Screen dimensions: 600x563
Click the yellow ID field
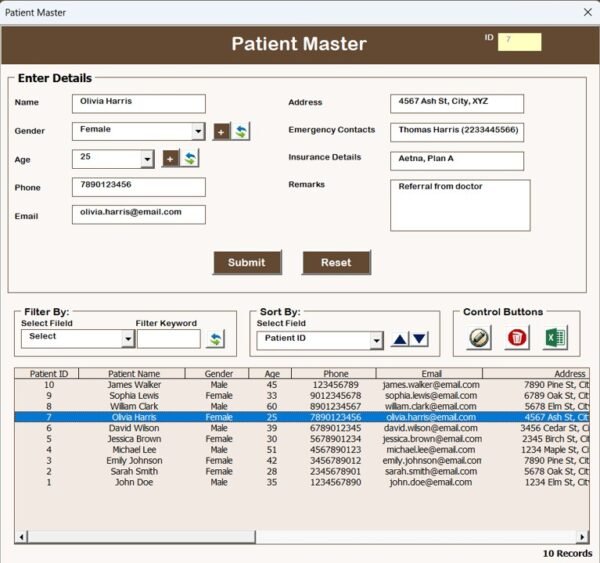pos(519,42)
